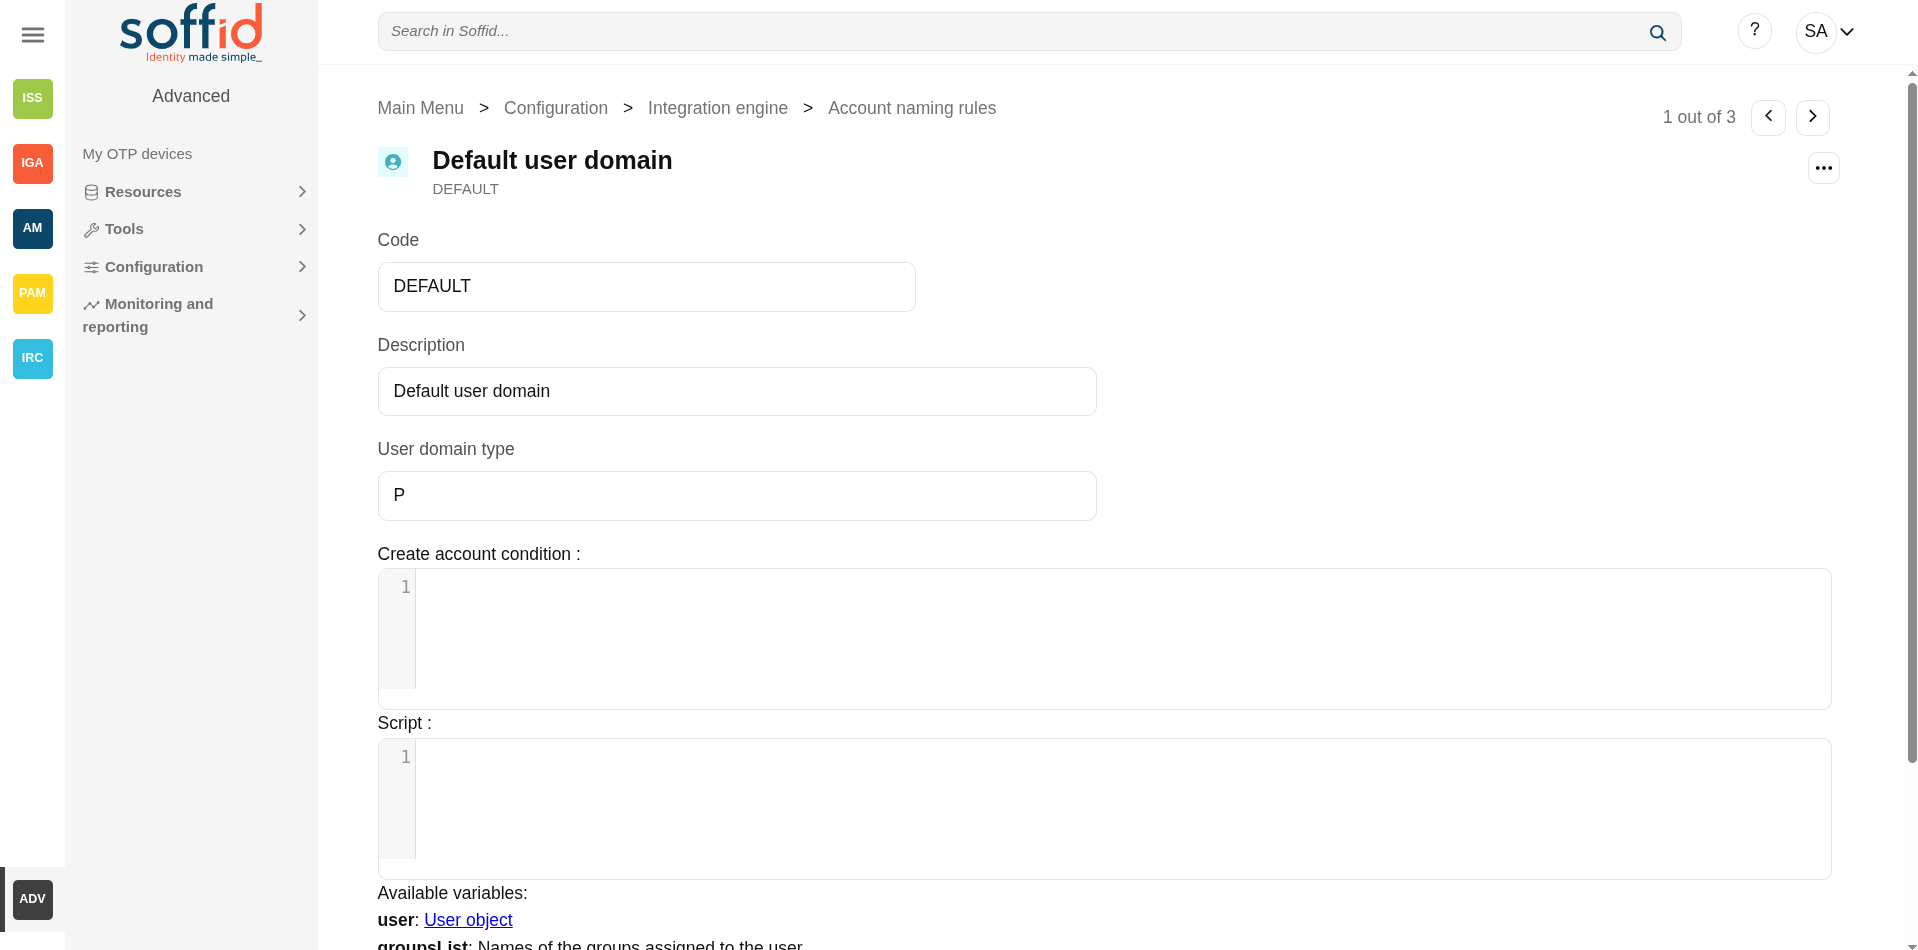Click the '1 out of 3' counter
Screen dimensions: 1918x950
click(x=1699, y=117)
